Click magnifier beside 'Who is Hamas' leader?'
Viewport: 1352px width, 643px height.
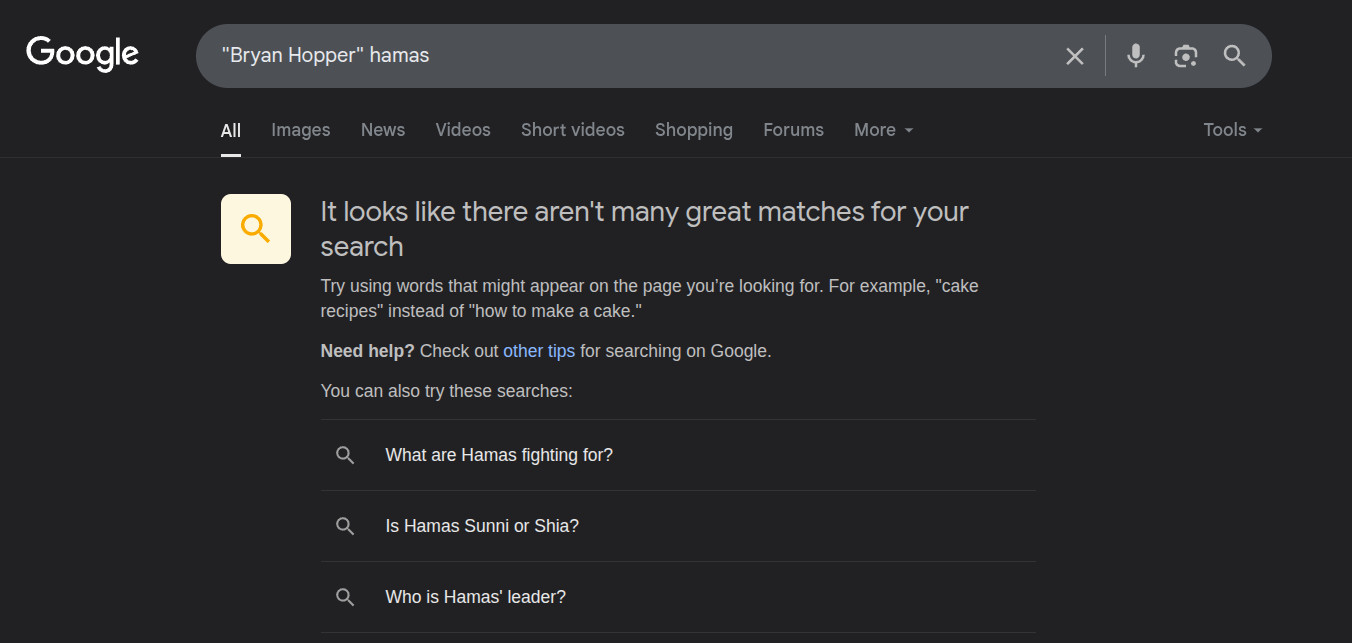click(345, 597)
